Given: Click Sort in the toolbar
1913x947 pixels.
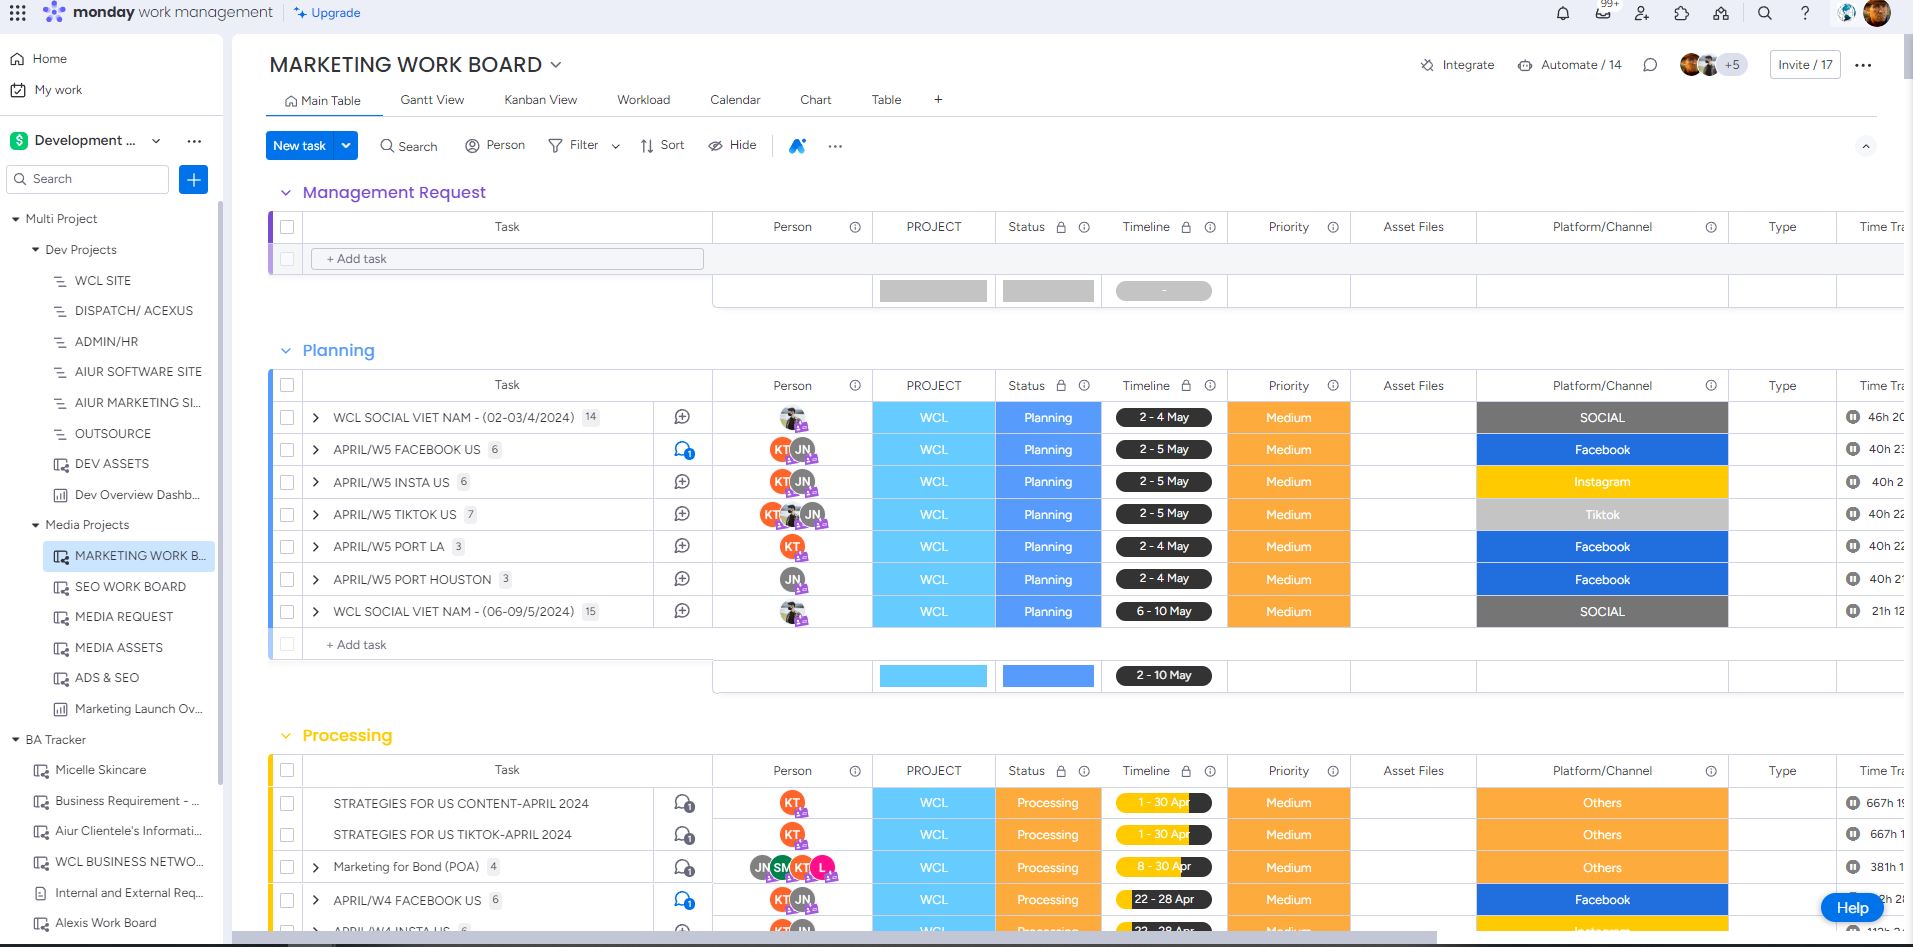Looking at the screenshot, I should [662, 145].
